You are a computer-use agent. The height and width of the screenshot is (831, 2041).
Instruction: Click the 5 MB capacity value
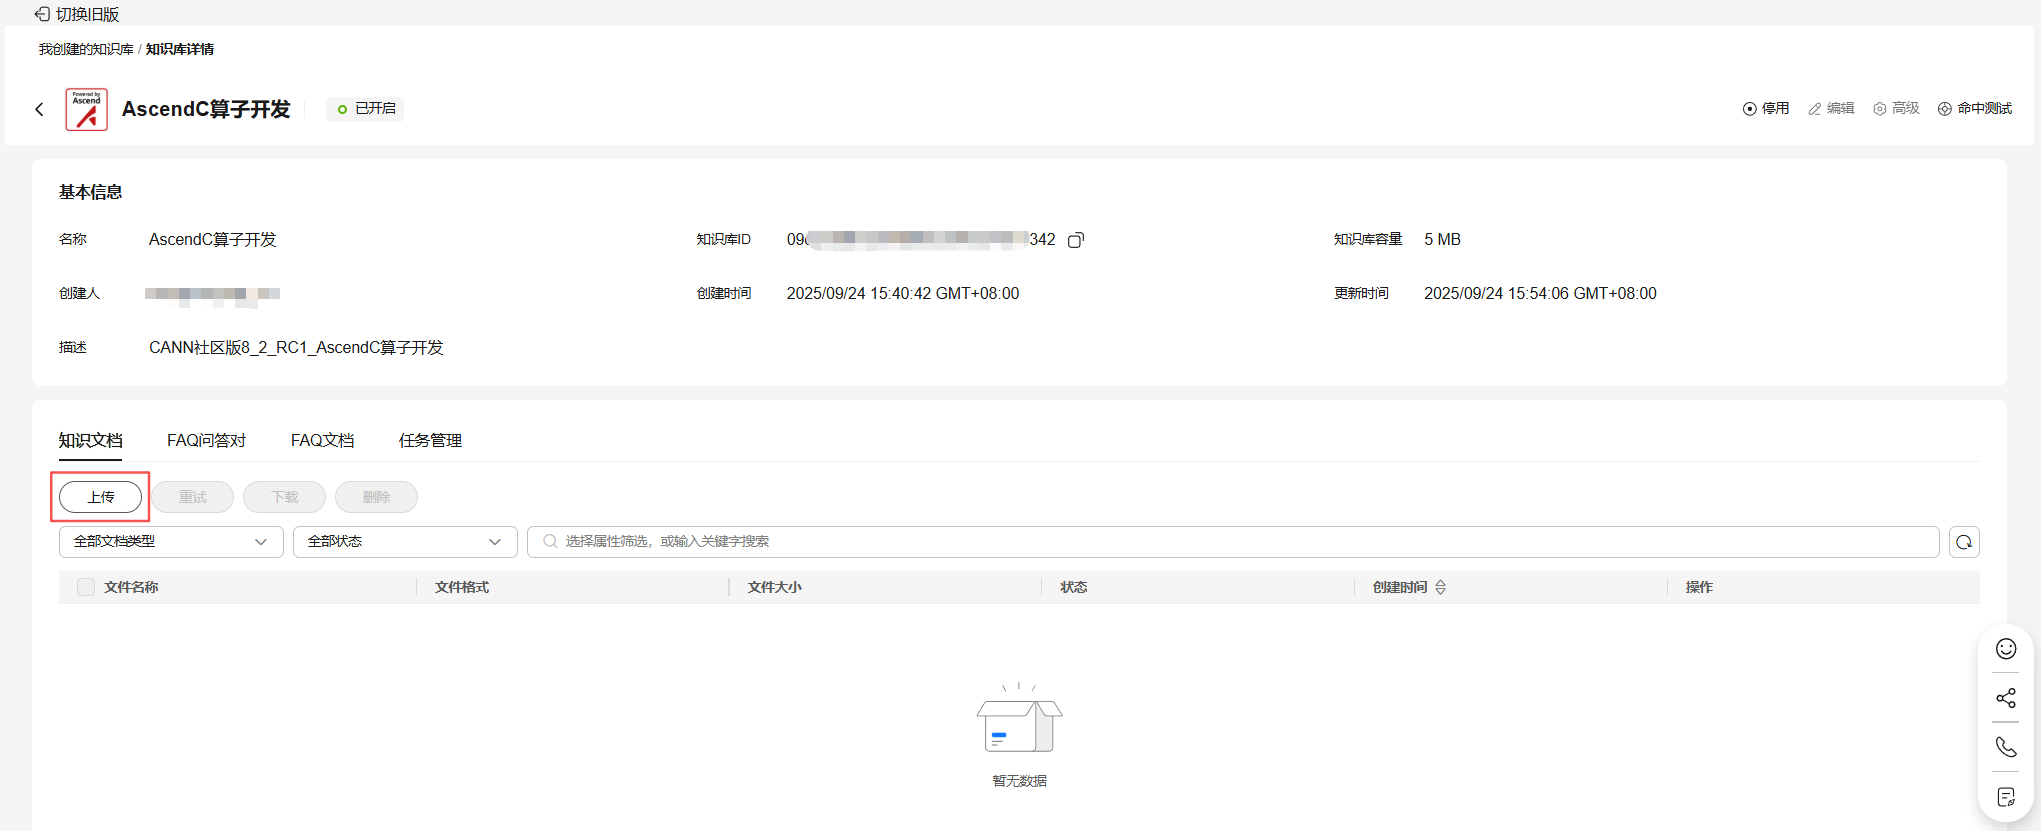tap(1443, 240)
